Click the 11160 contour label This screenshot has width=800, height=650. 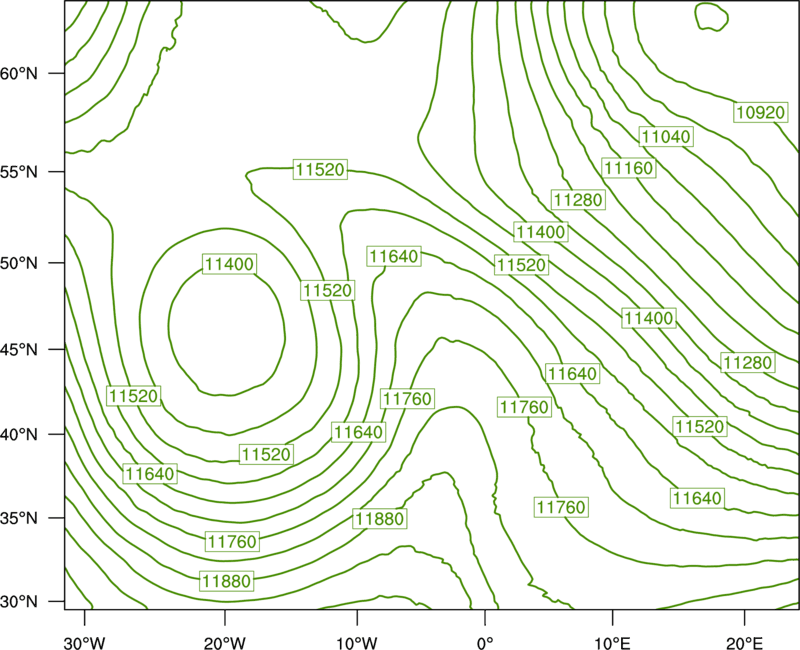(629, 168)
